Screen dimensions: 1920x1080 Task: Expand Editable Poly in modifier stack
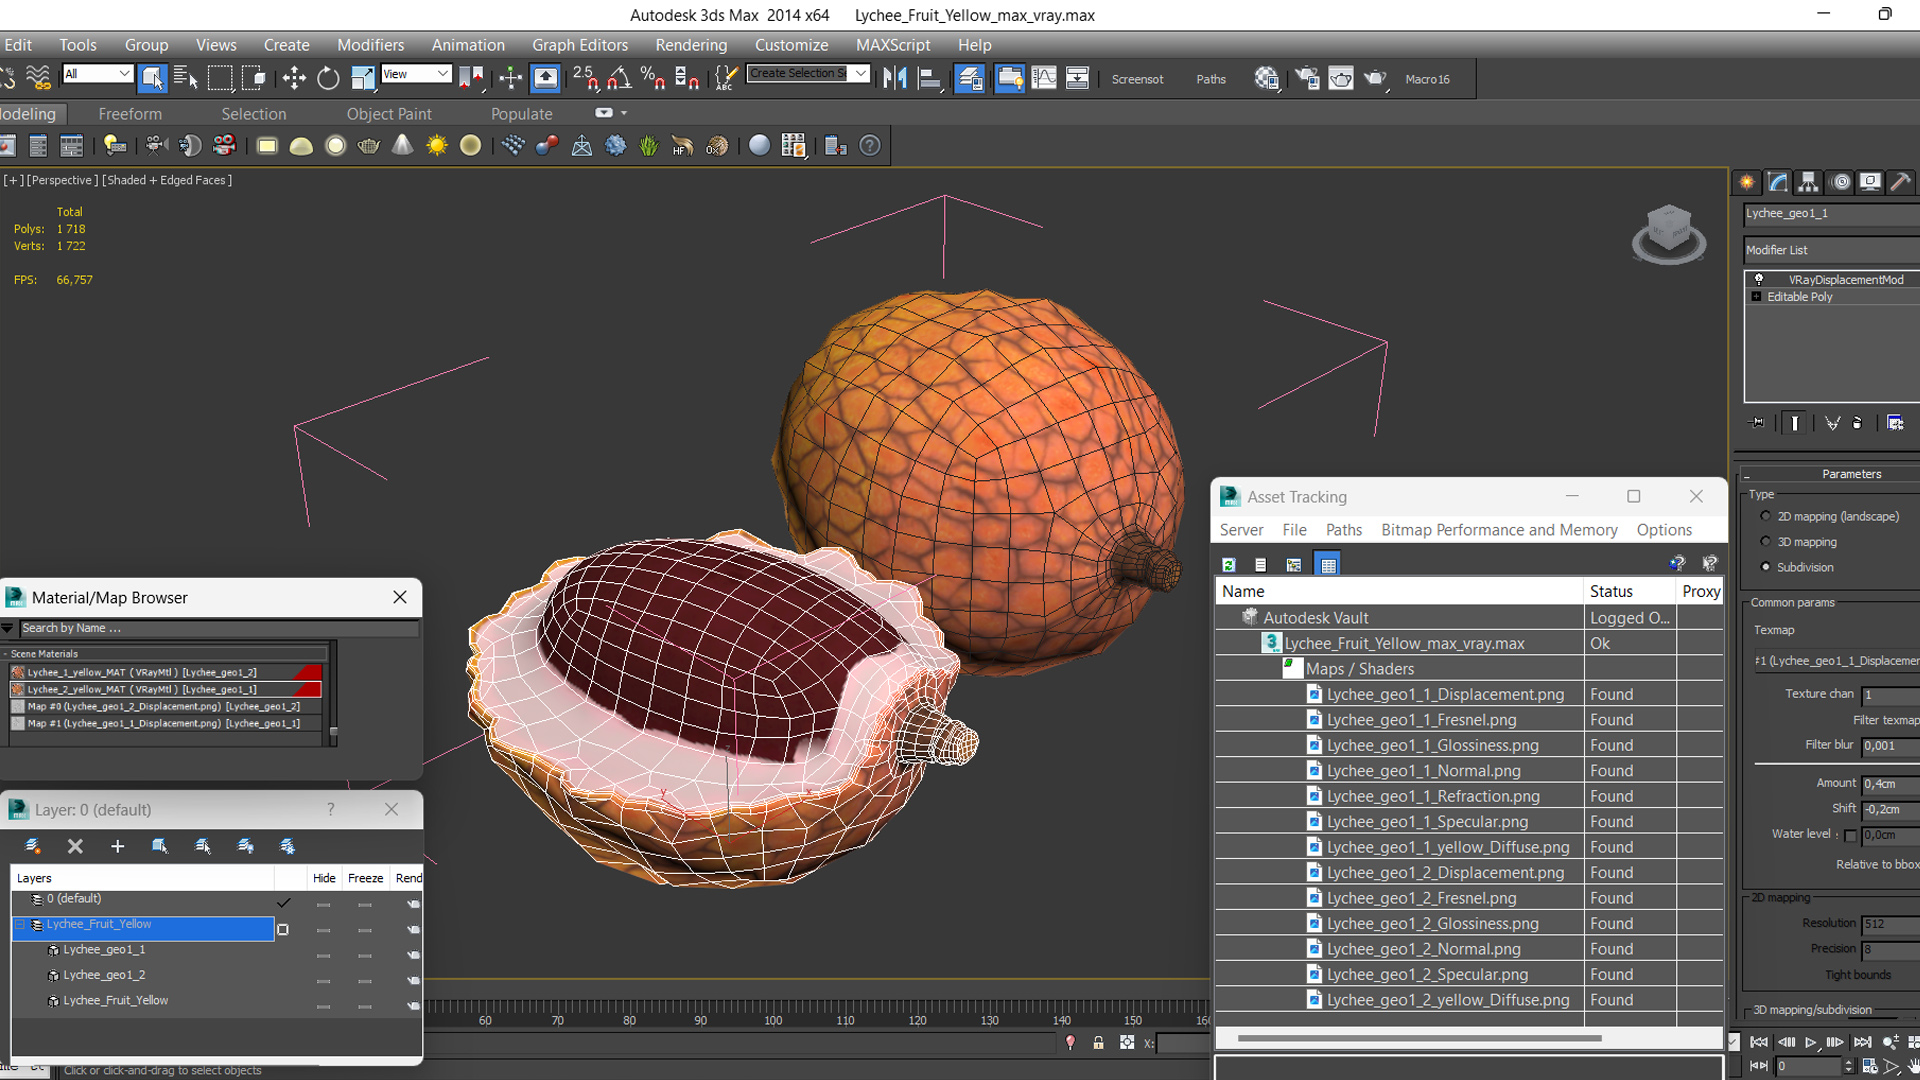(x=1757, y=297)
